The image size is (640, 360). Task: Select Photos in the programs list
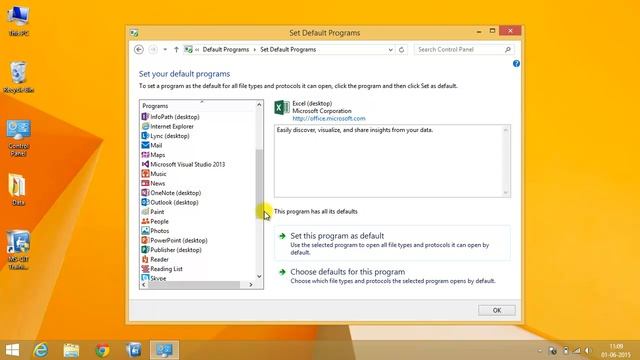point(155,231)
